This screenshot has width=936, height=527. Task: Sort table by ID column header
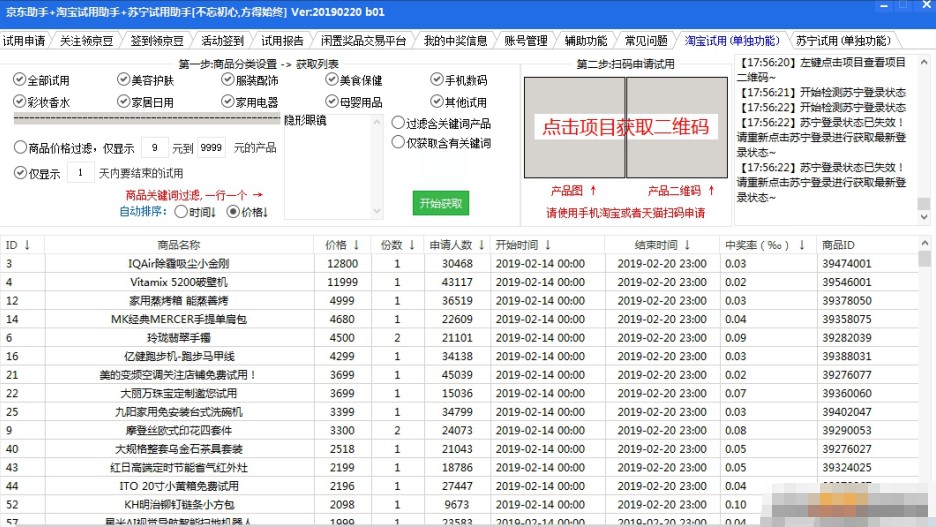coord(22,245)
